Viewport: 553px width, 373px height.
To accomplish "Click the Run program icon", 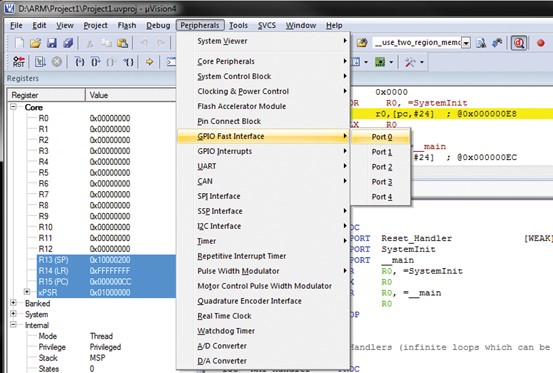I will point(40,62).
